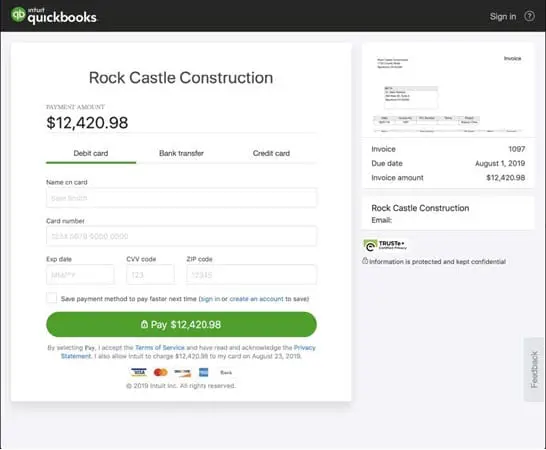Image resolution: width=546 pixels, height=450 pixels.
Task: Open the Terms of Service link
Action: [x=160, y=348]
